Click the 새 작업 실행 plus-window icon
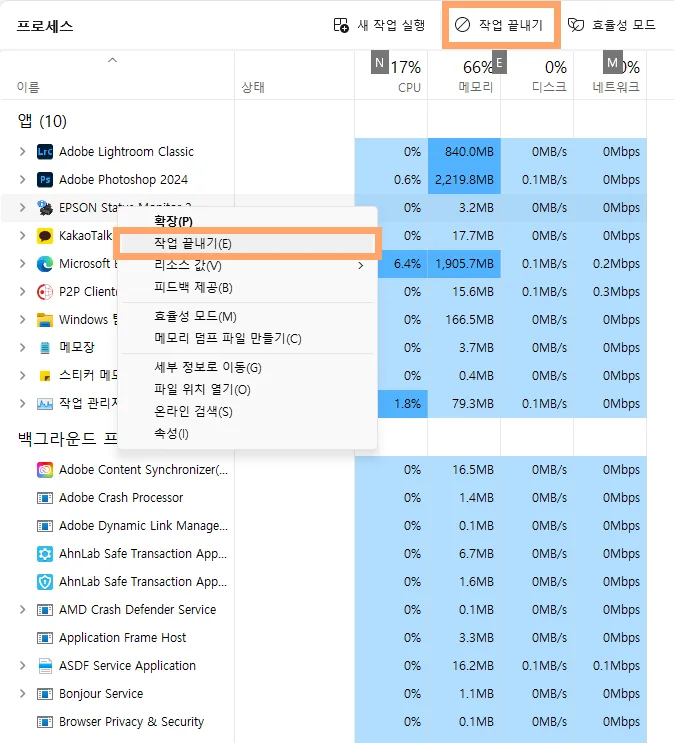The height and width of the screenshot is (743, 674). pos(341,25)
